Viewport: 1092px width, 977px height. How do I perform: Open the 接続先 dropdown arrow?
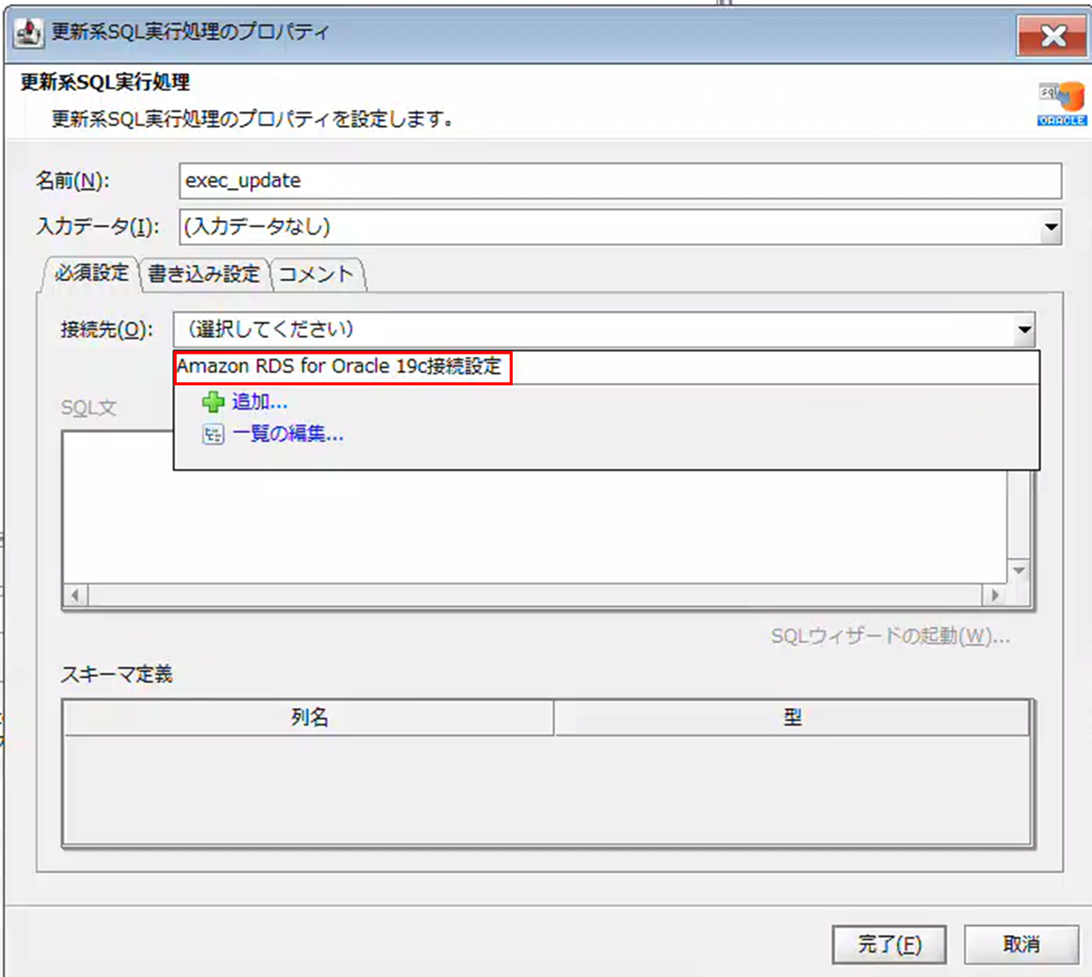(x=1024, y=329)
